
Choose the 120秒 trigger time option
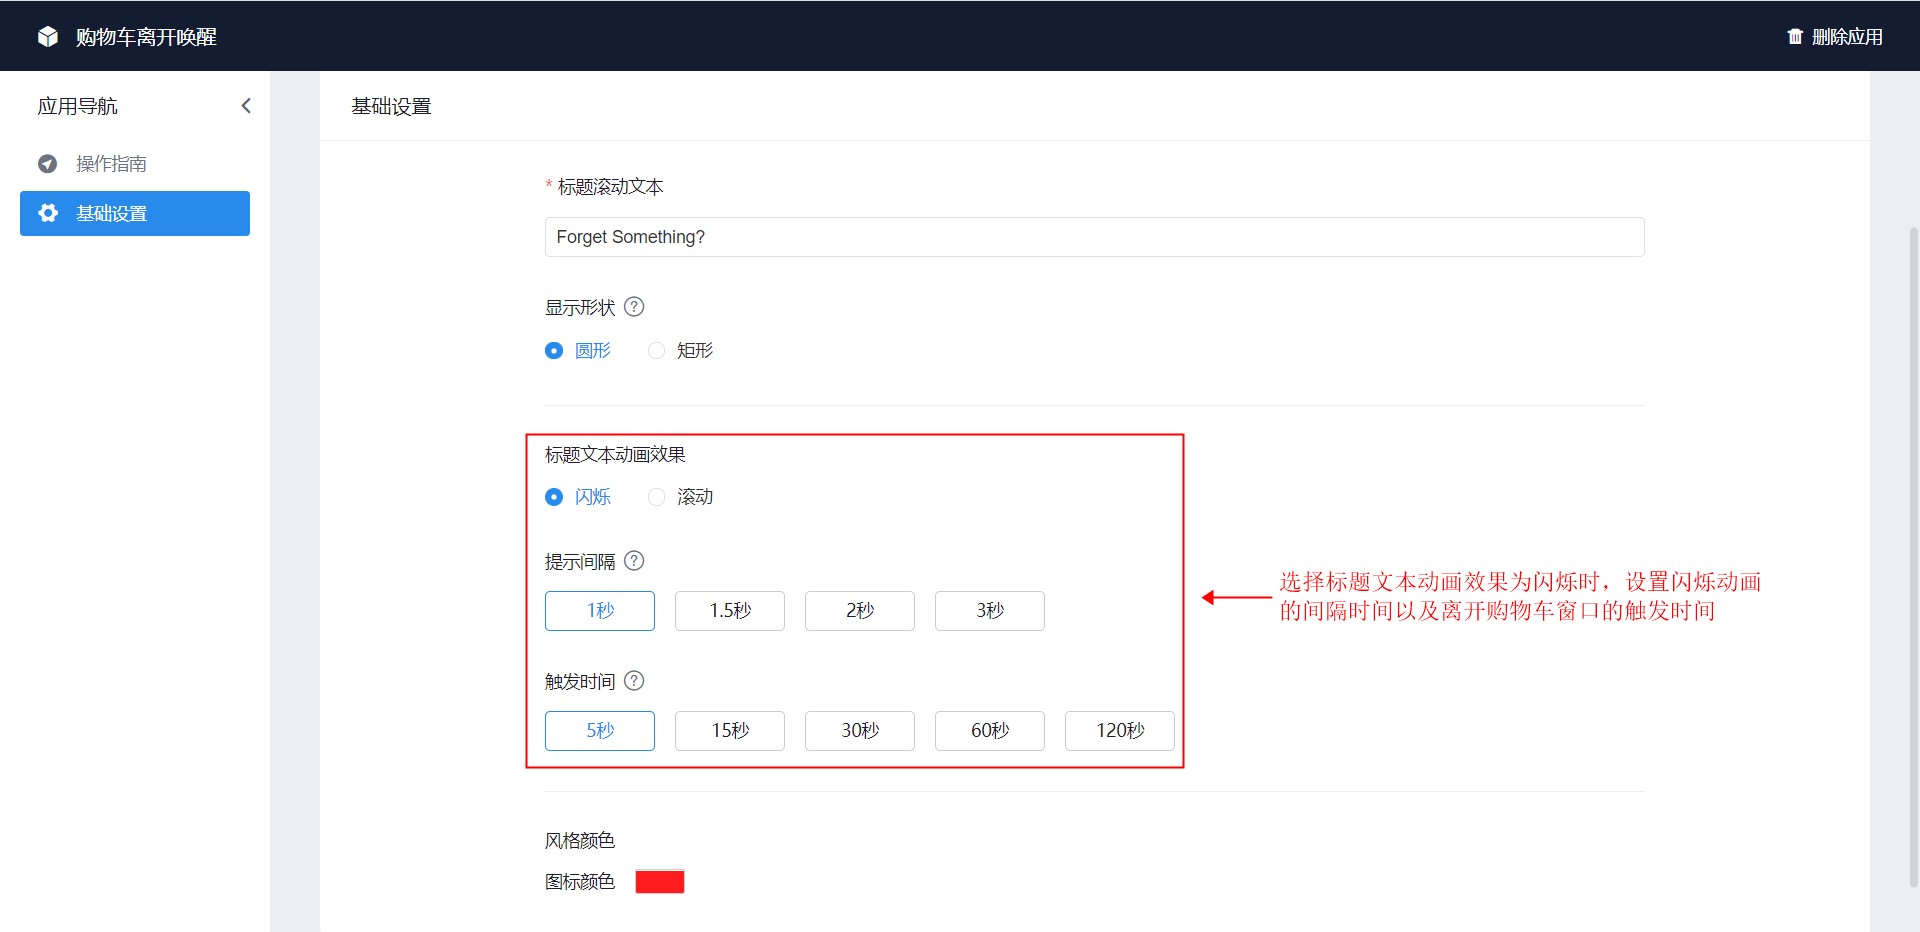pyautogui.click(x=1120, y=731)
